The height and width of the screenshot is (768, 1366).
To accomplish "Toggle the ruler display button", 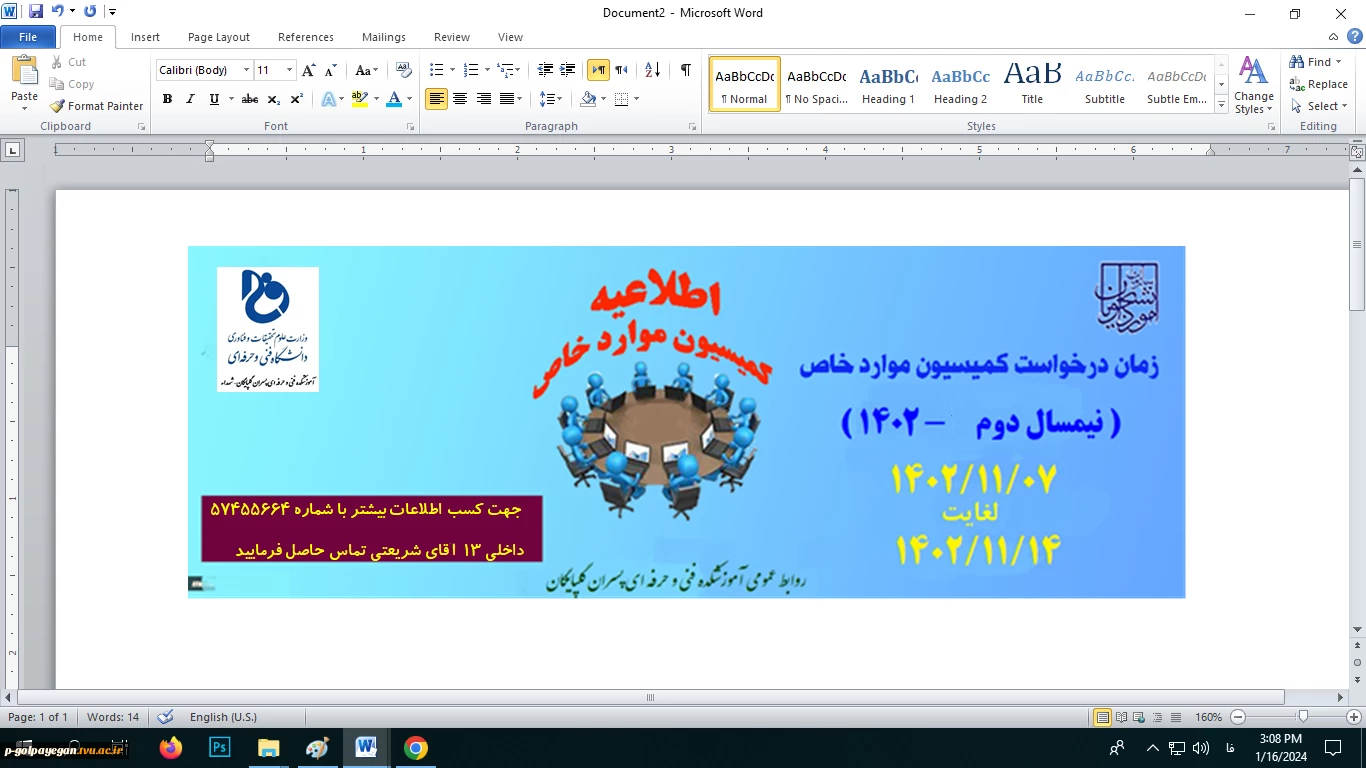I will tap(1357, 153).
